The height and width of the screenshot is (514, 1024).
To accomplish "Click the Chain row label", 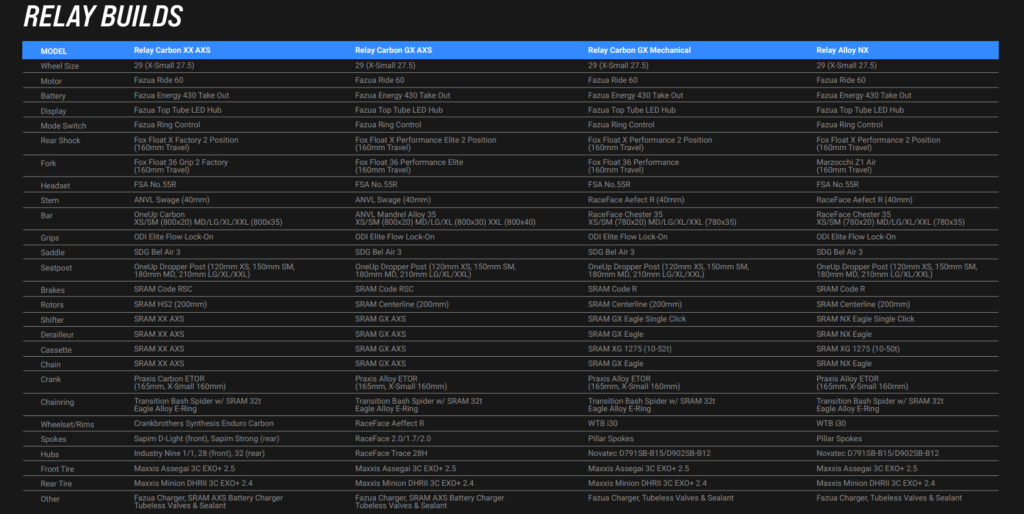I will pyautogui.click(x=50, y=364).
